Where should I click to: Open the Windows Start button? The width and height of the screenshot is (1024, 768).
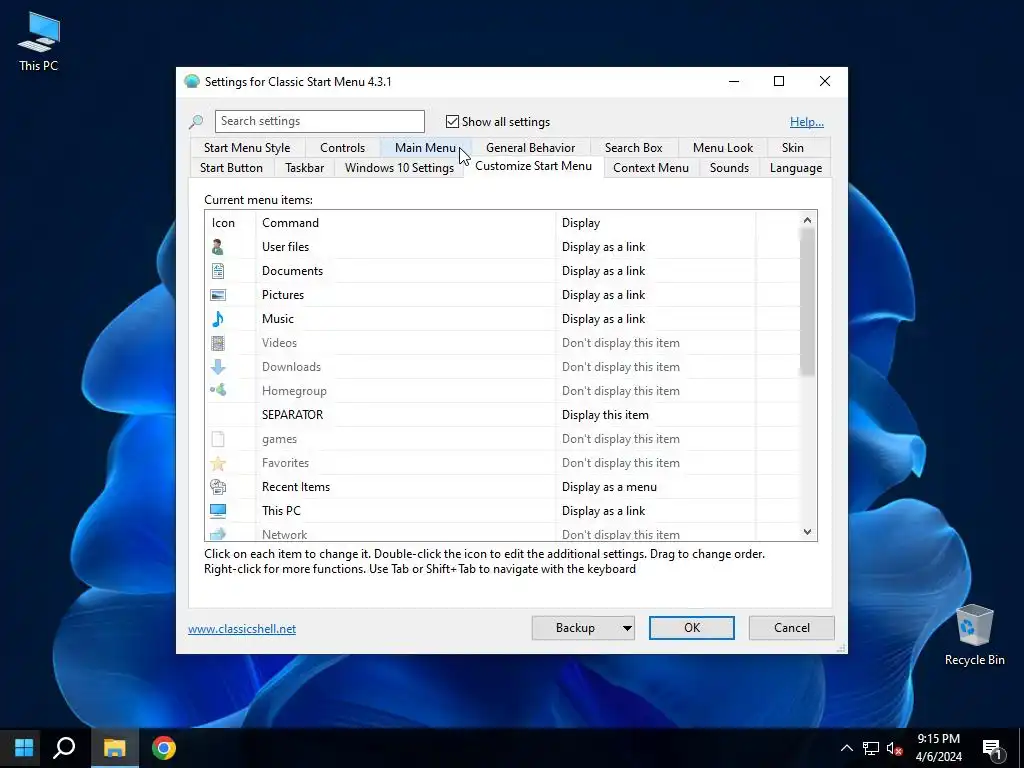tap(24, 747)
